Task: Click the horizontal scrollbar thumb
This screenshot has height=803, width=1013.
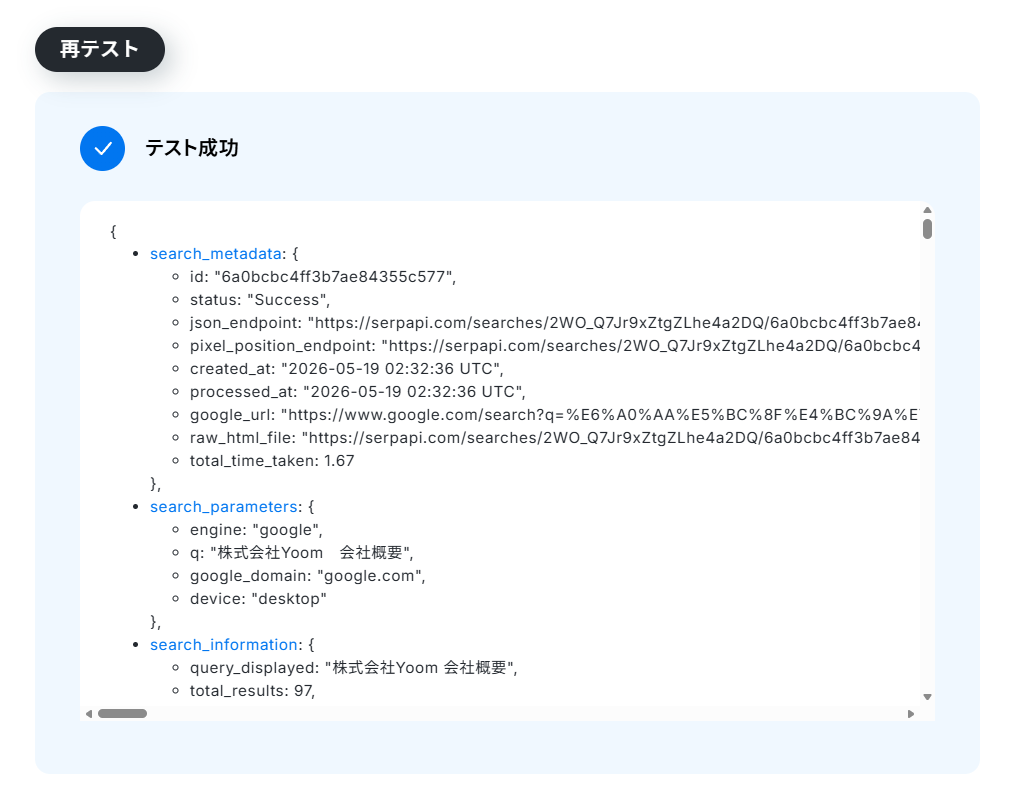Action: point(122,714)
